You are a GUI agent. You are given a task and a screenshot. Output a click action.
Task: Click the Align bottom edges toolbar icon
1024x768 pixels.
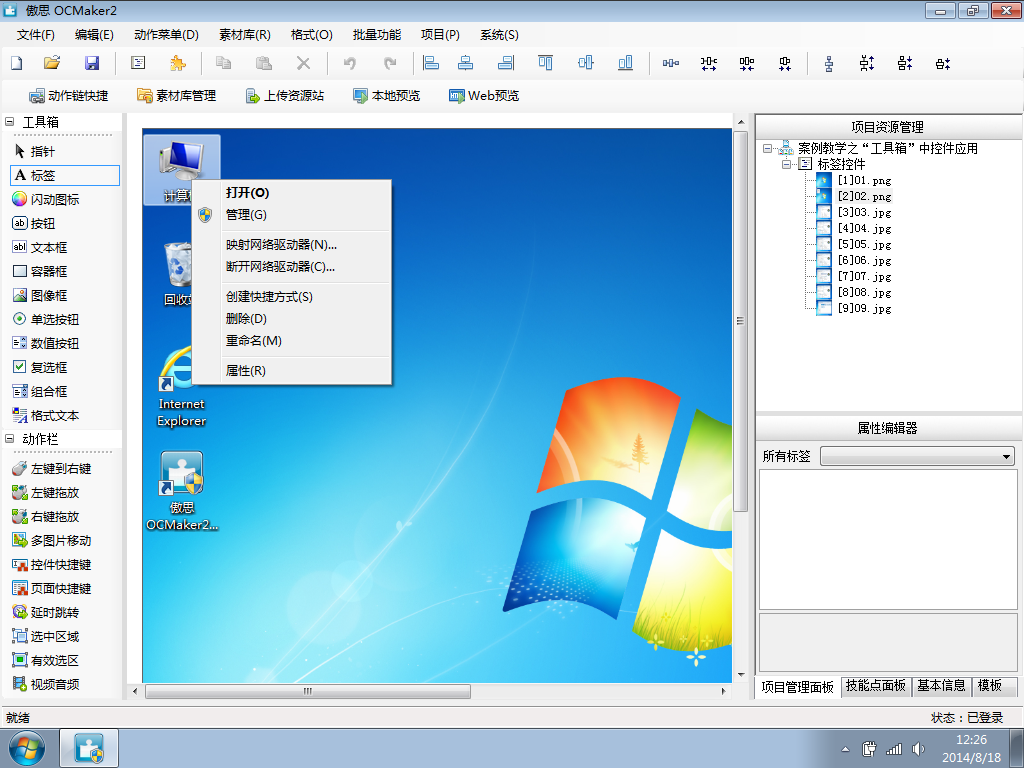tap(625, 63)
